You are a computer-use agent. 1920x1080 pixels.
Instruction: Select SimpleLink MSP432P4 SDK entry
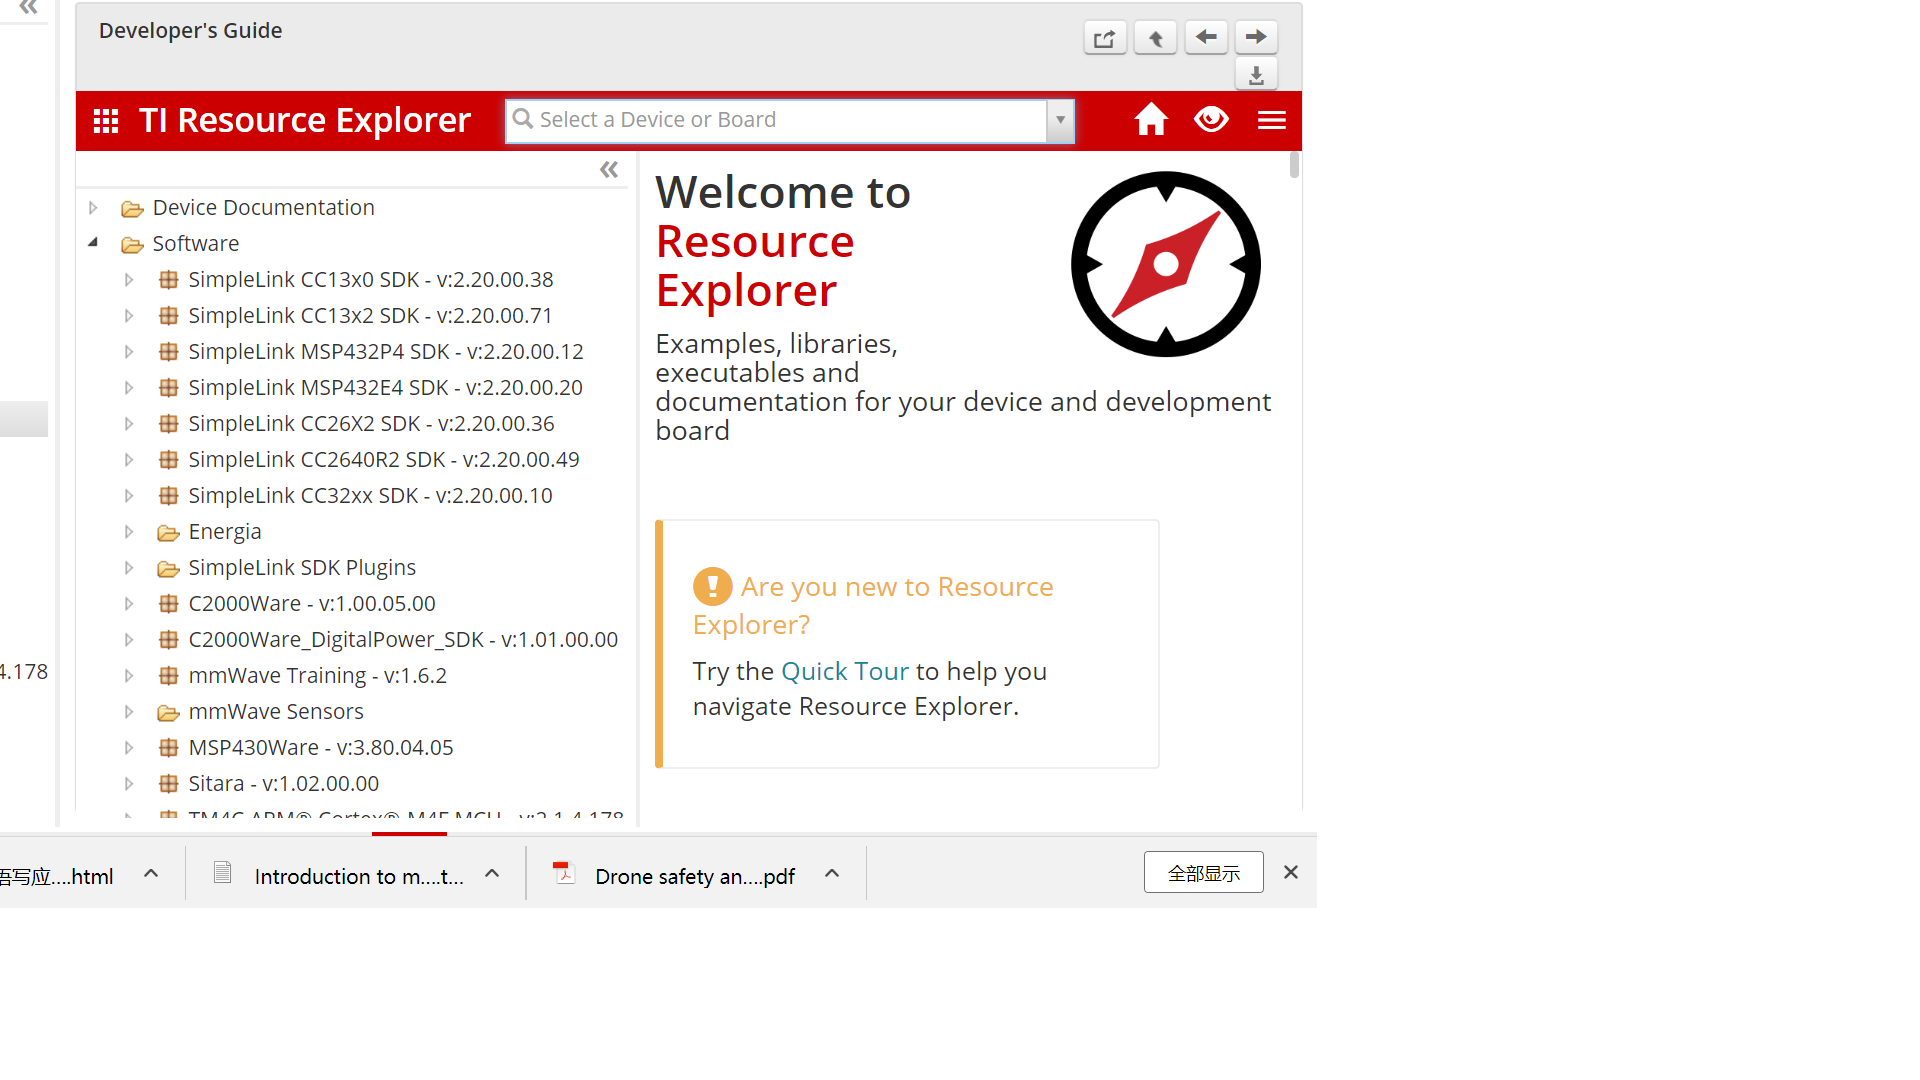(x=386, y=352)
